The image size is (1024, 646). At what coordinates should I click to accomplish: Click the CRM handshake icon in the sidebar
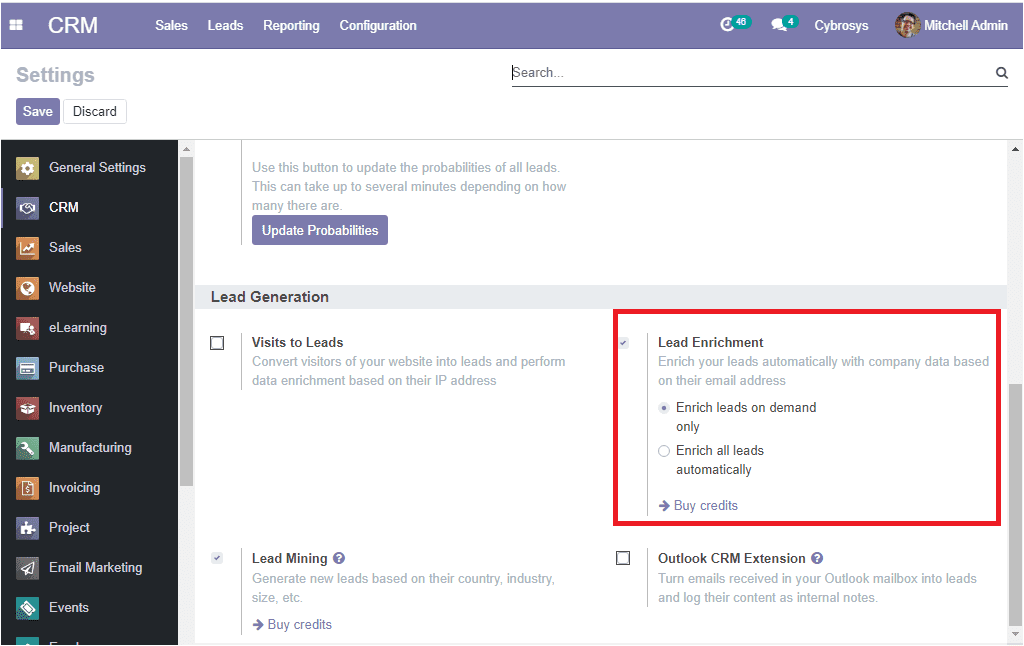point(27,208)
